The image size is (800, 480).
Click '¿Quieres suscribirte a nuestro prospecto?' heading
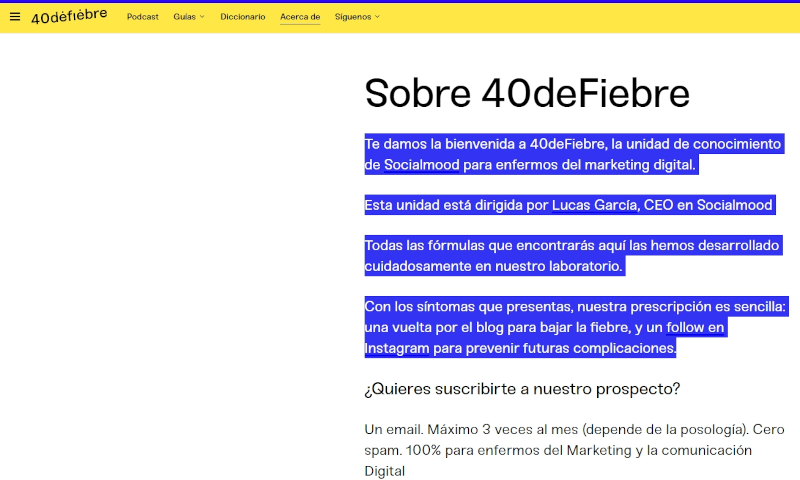(x=522, y=389)
